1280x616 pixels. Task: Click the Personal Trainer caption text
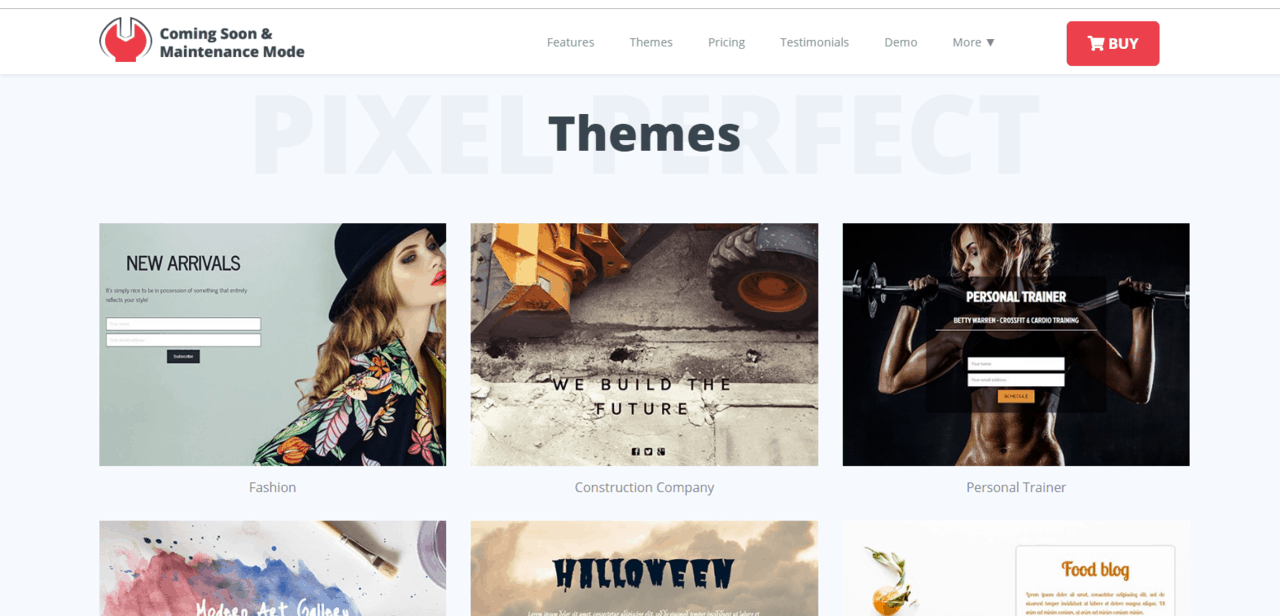tap(1016, 487)
